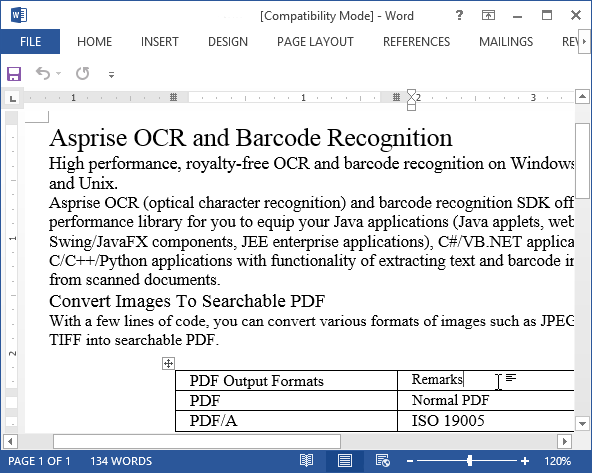The image size is (592, 473).
Task: Switch to the HOME tab
Action: click(x=94, y=42)
